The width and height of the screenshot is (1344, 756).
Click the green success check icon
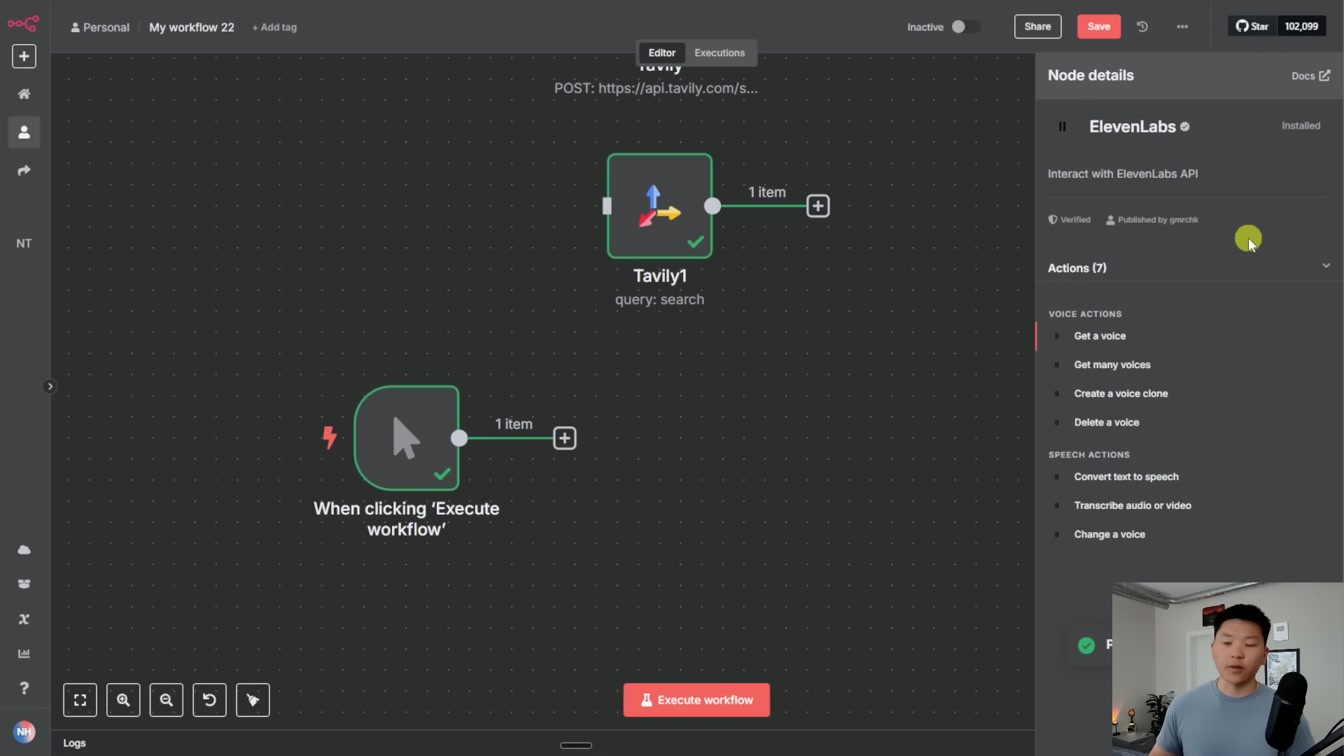1086,646
